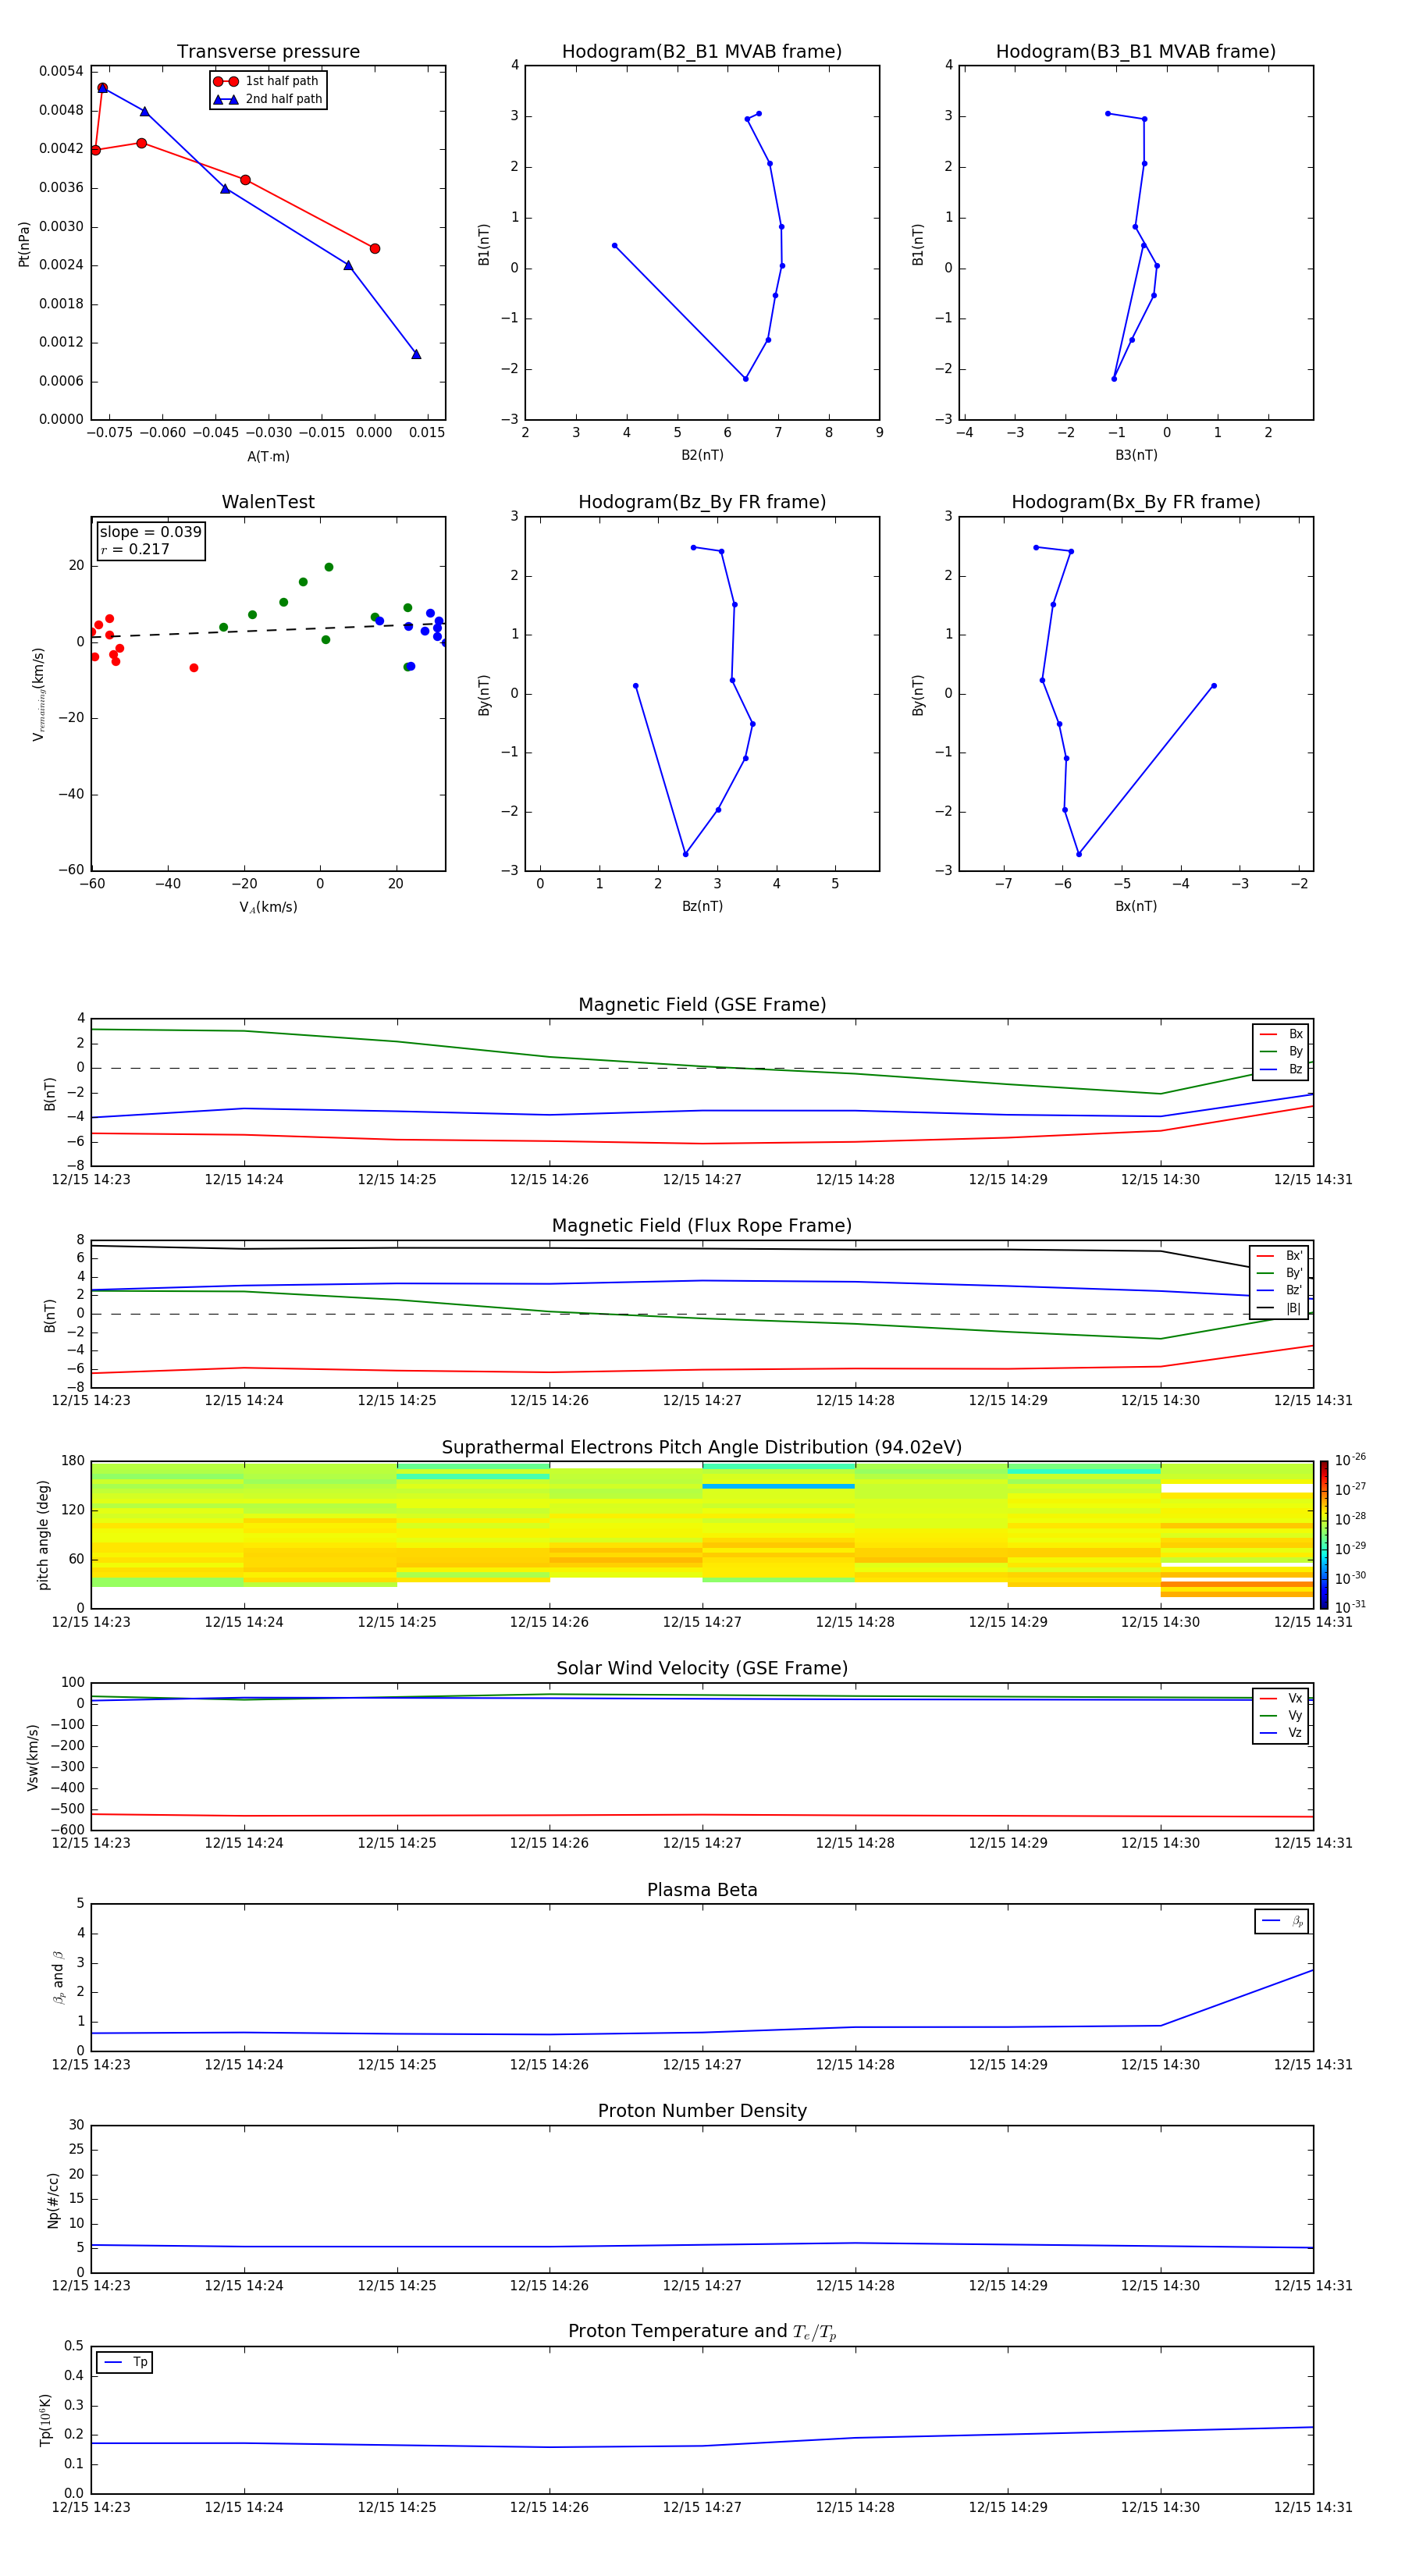Click the |B| legend entry in Flux Rope Frame

click(1280, 1308)
